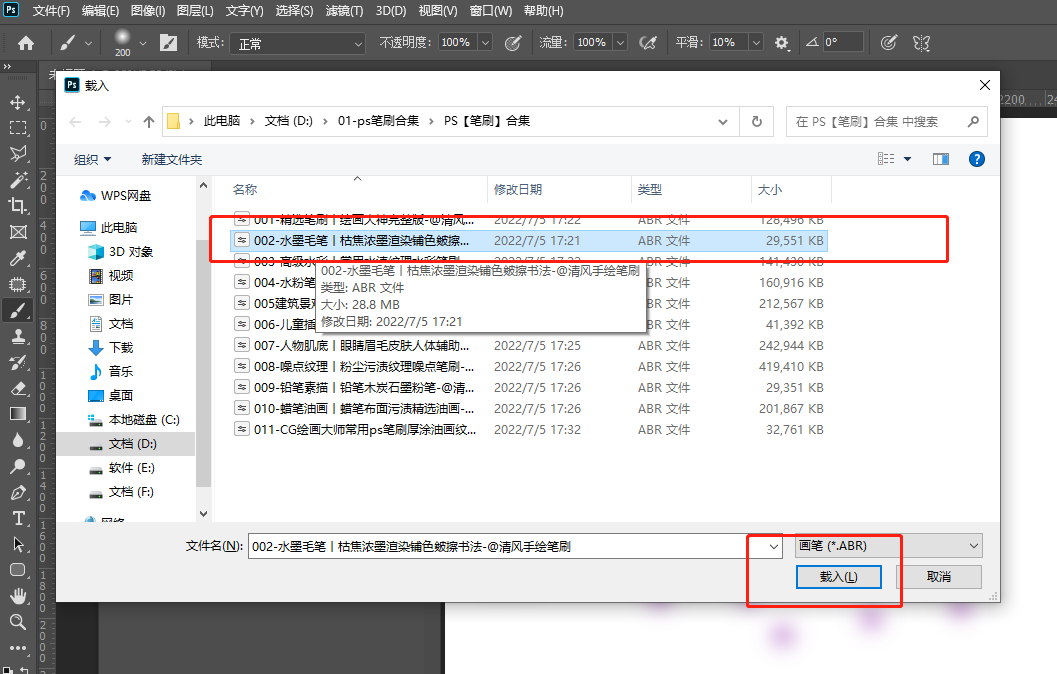
Task: Open the 滤镜(T) menu
Action: [344, 11]
